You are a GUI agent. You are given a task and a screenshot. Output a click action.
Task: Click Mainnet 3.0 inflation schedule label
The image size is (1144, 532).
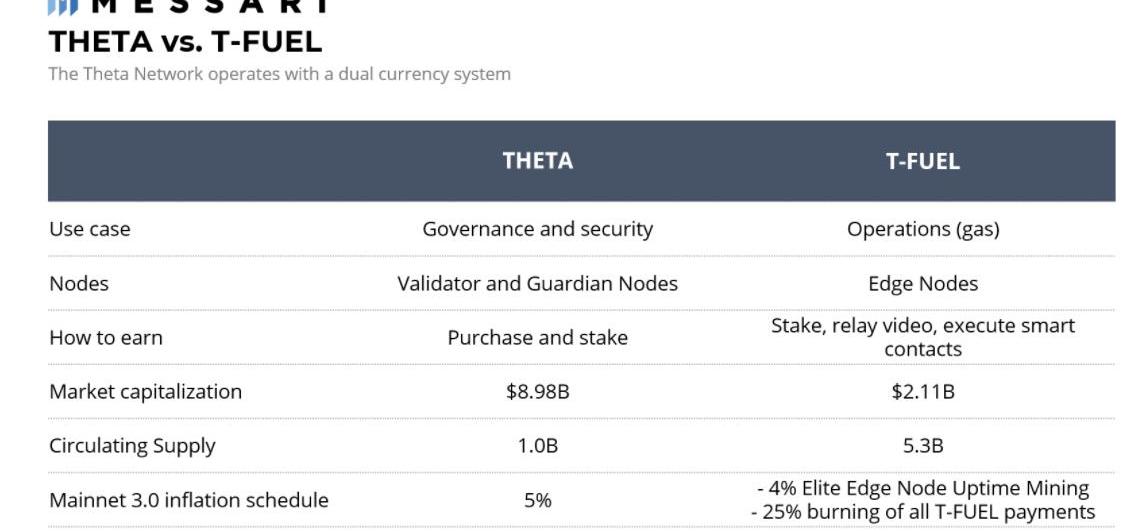click(x=189, y=500)
